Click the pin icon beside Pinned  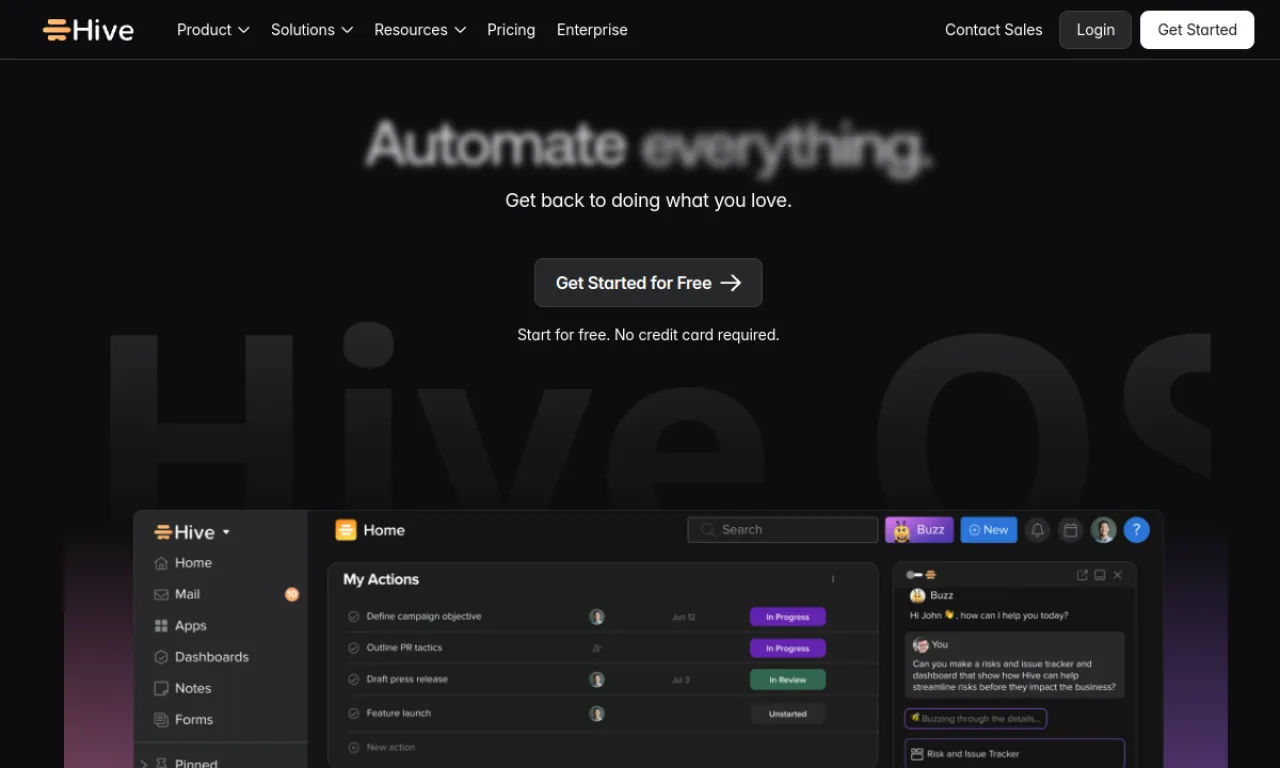161,764
